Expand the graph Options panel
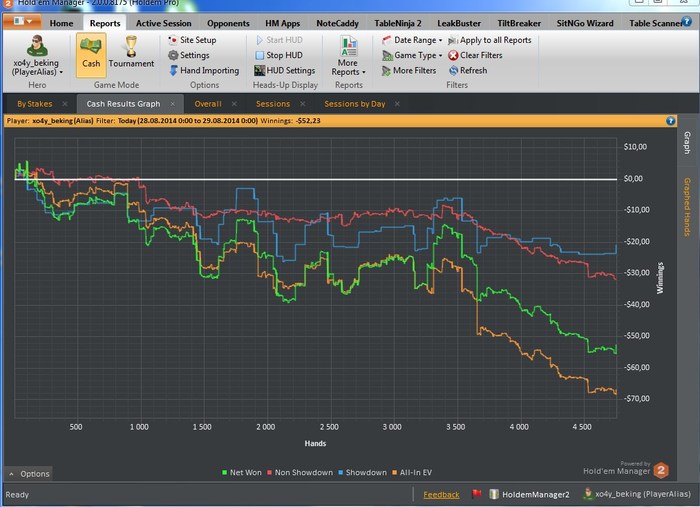Image resolution: width=700 pixels, height=507 pixels. pyautogui.click(x=29, y=474)
